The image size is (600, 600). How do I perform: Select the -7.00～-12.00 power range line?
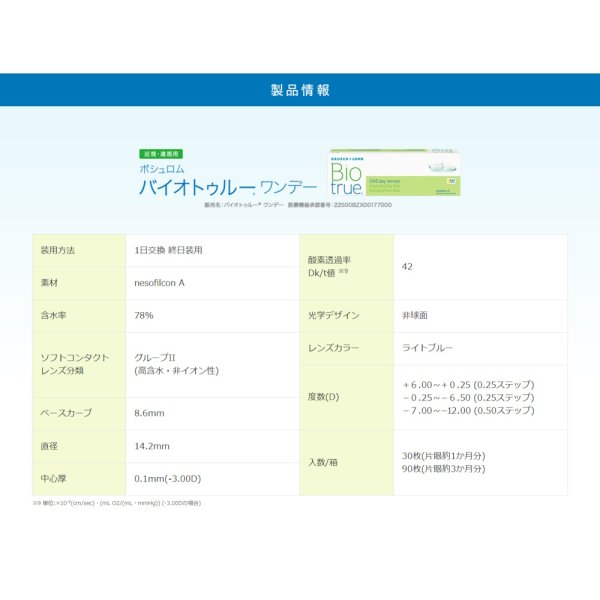coord(469,411)
